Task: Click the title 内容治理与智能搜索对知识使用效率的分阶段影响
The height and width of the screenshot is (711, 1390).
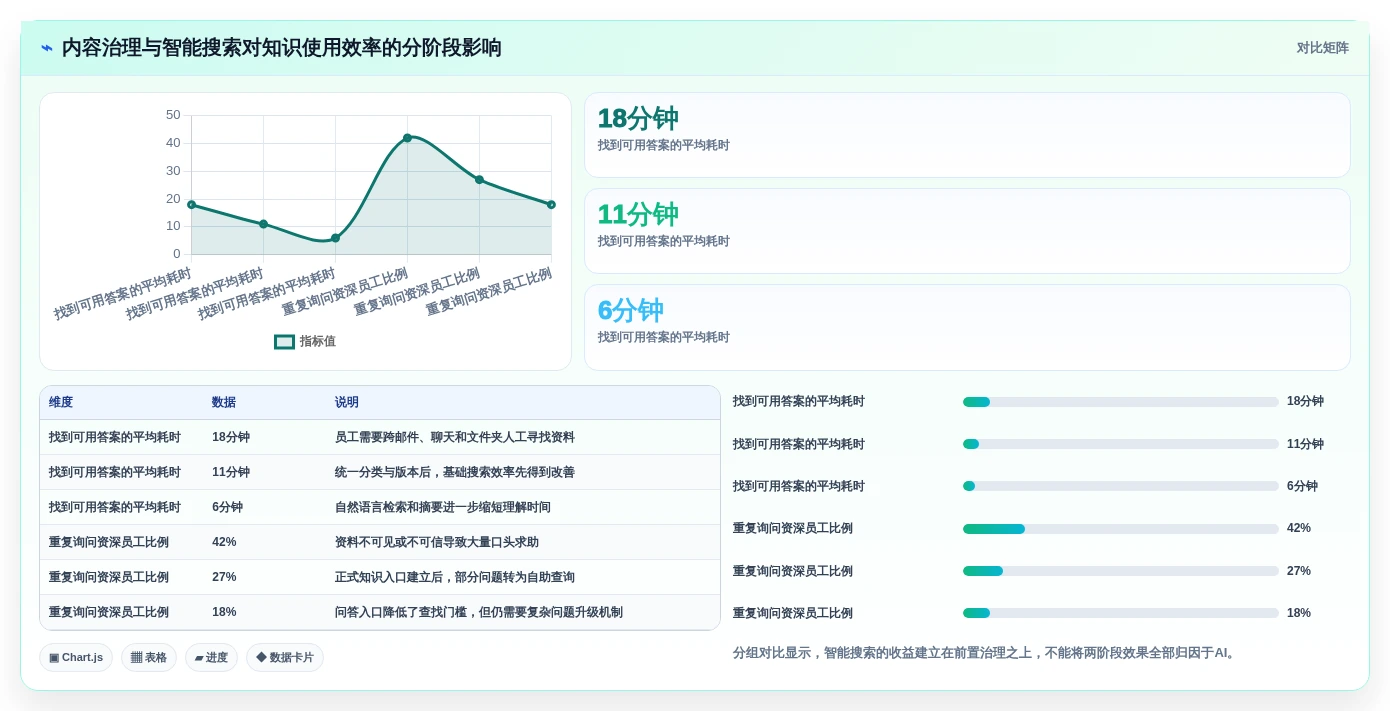Action: point(282,48)
